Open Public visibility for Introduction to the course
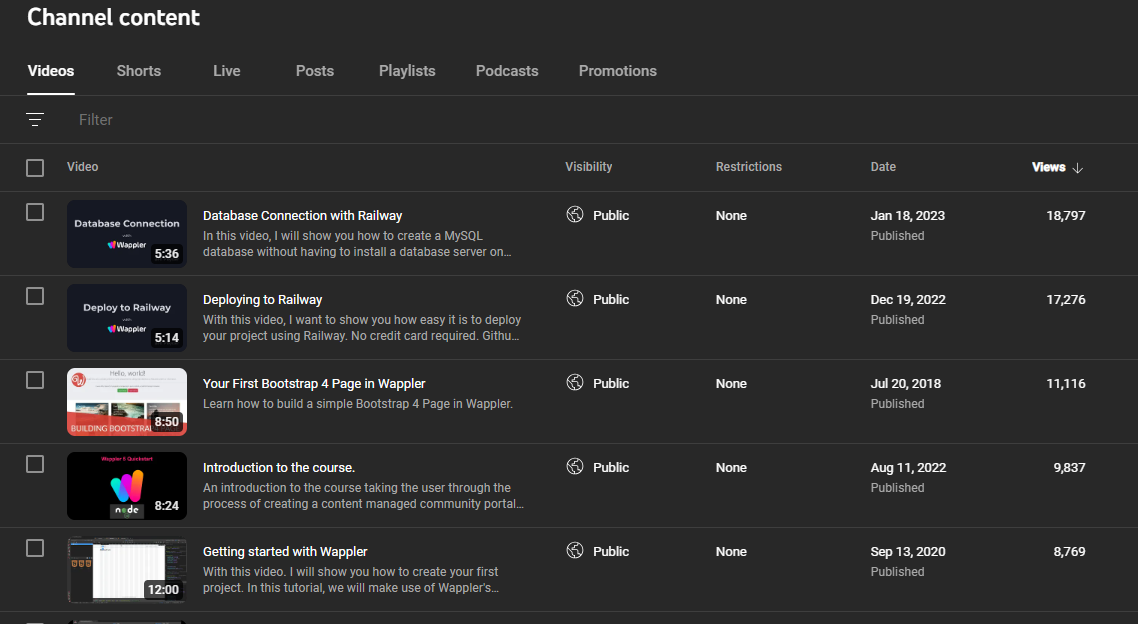 coord(611,468)
